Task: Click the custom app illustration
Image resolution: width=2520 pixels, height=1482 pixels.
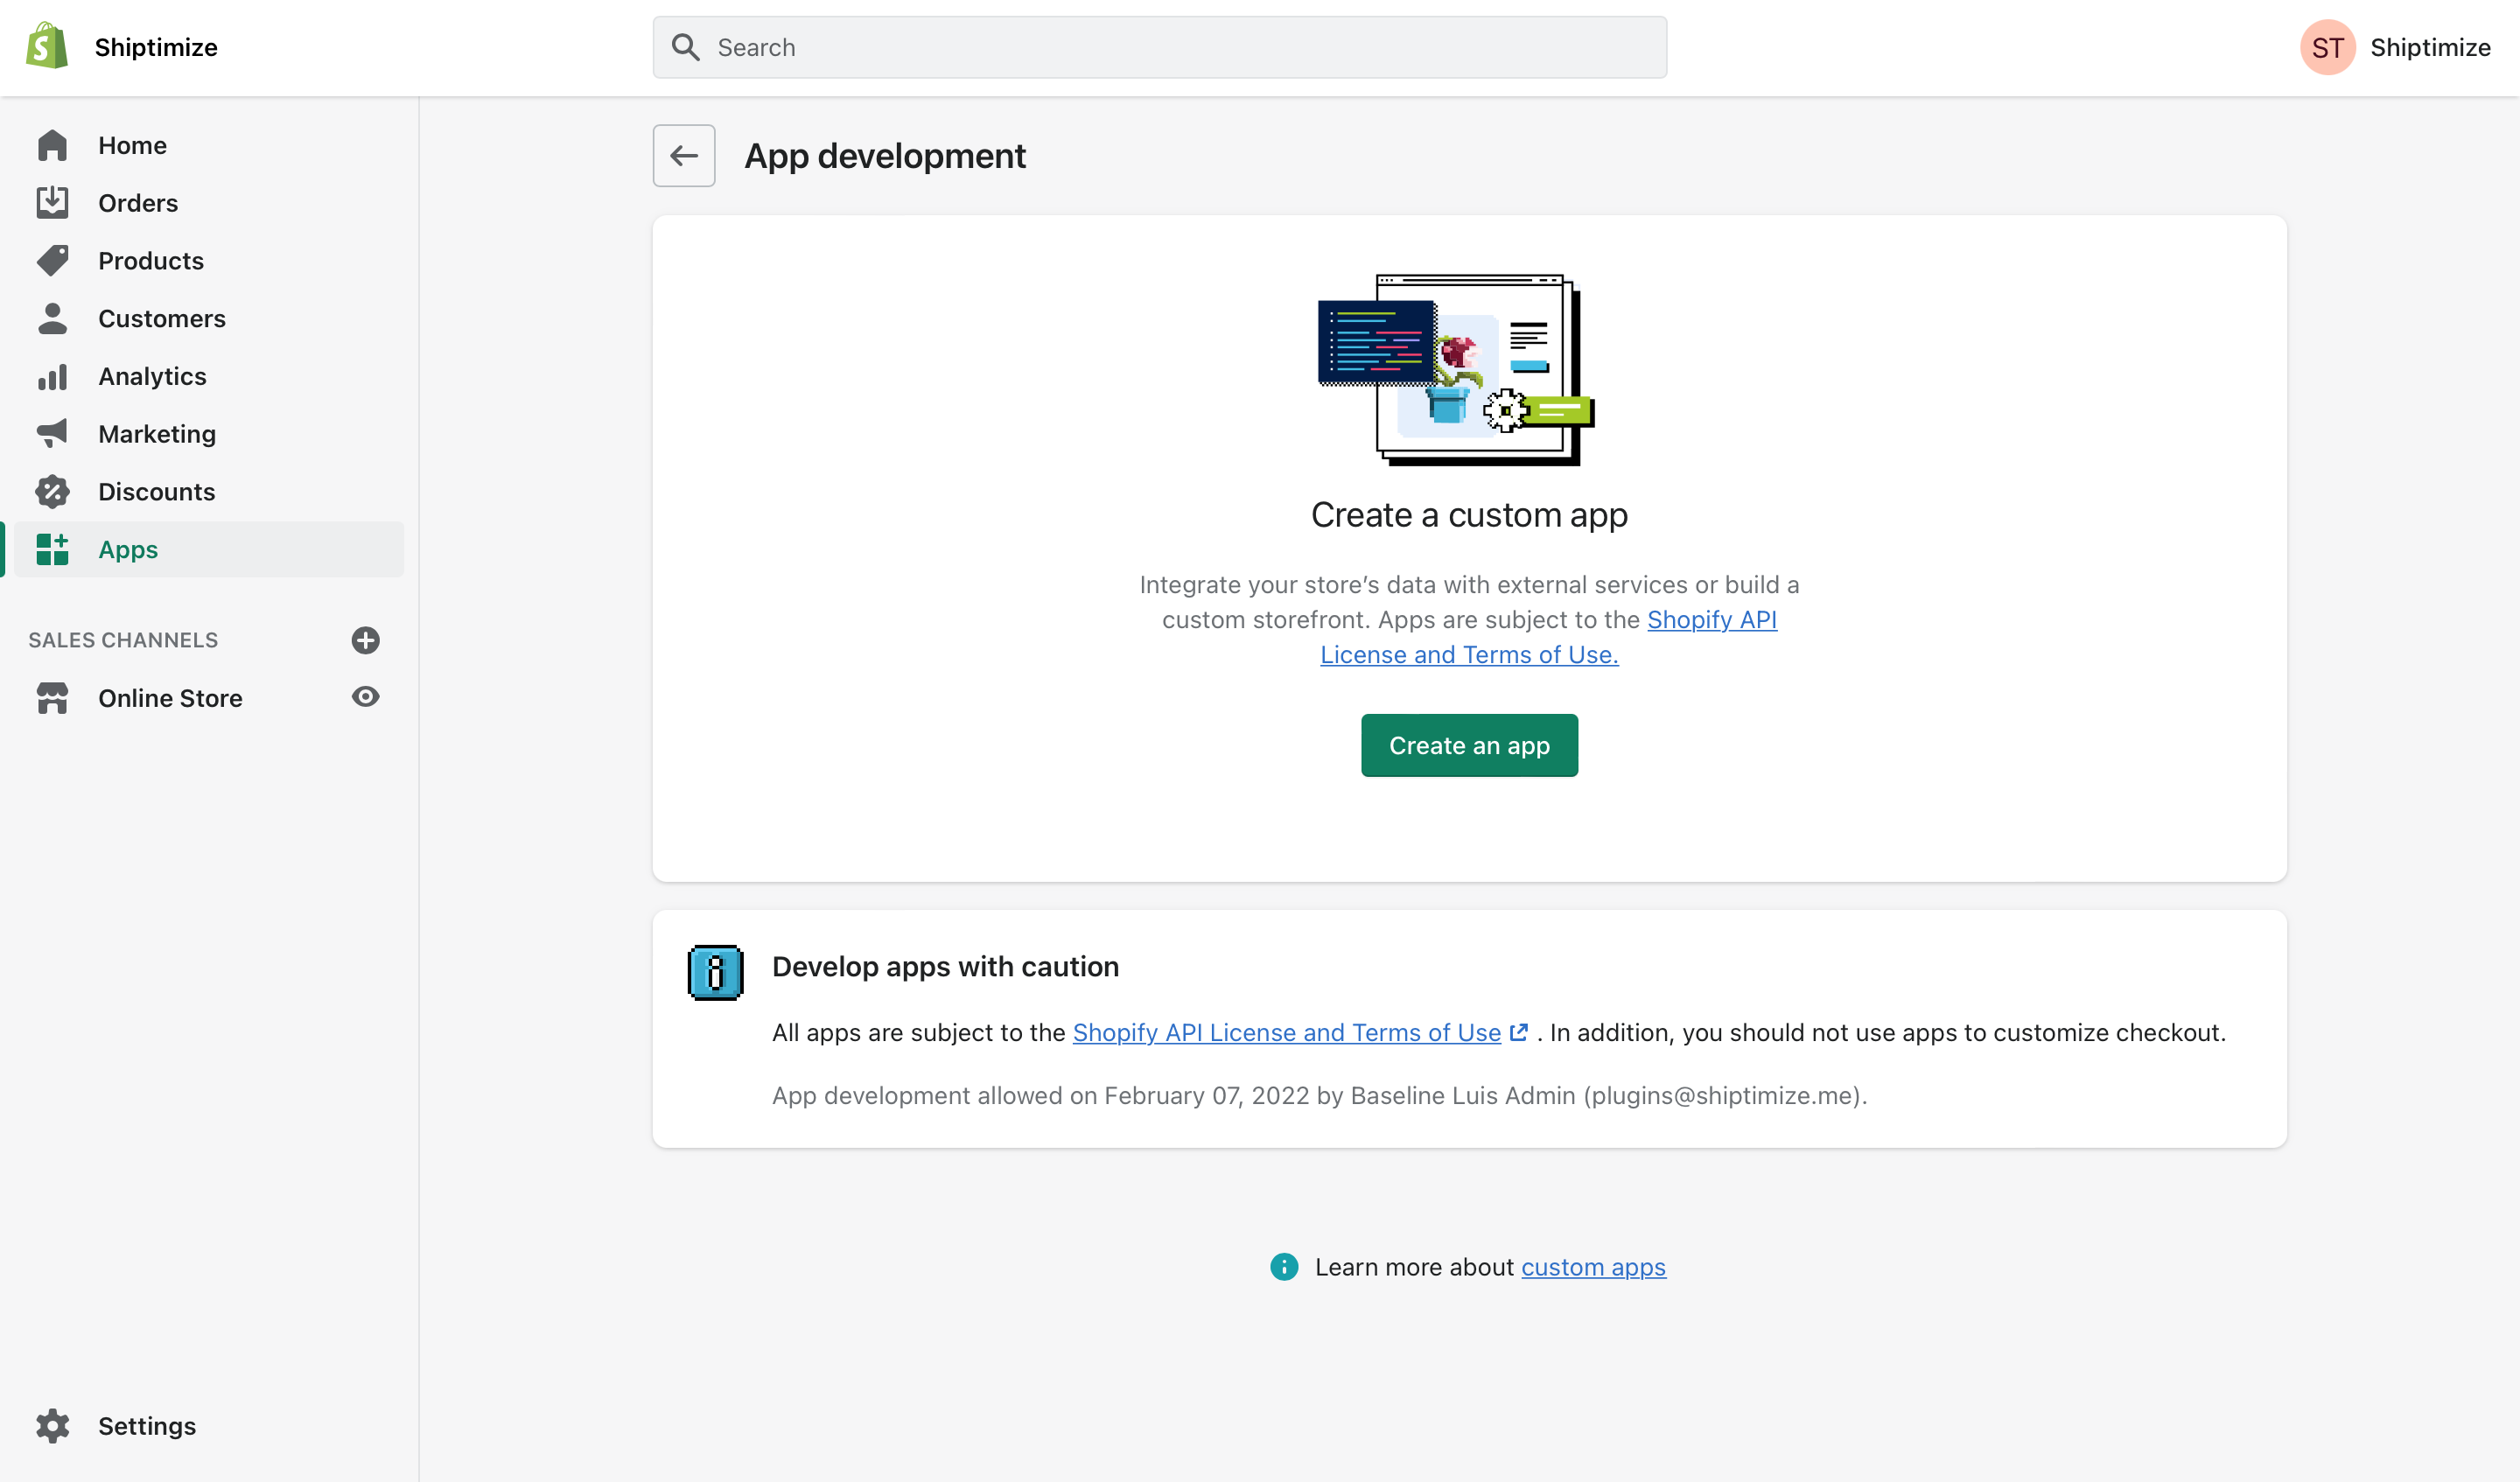Action: [x=1456, y=370]
